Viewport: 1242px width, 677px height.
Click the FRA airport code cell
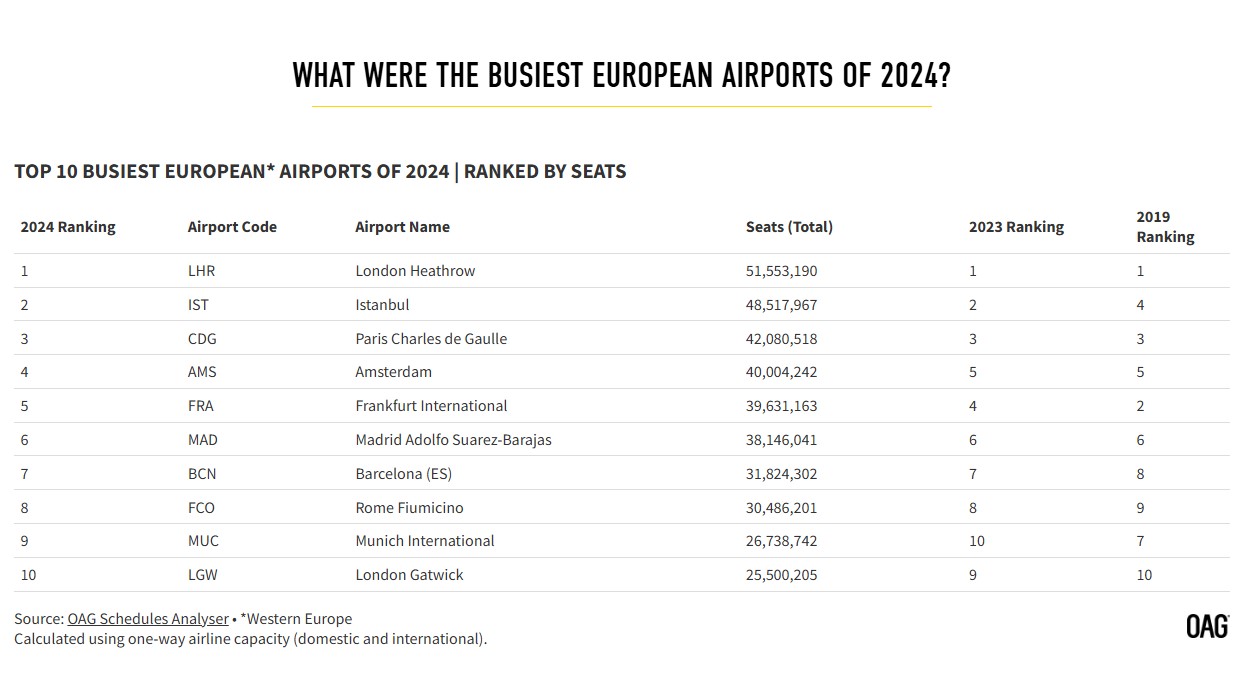(x=200, y=406)
